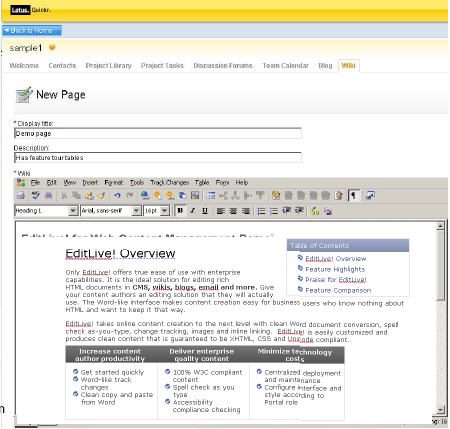Toggle Italic formatting
This screenshot has height=429, width=450.
click(x=193, y=211)
